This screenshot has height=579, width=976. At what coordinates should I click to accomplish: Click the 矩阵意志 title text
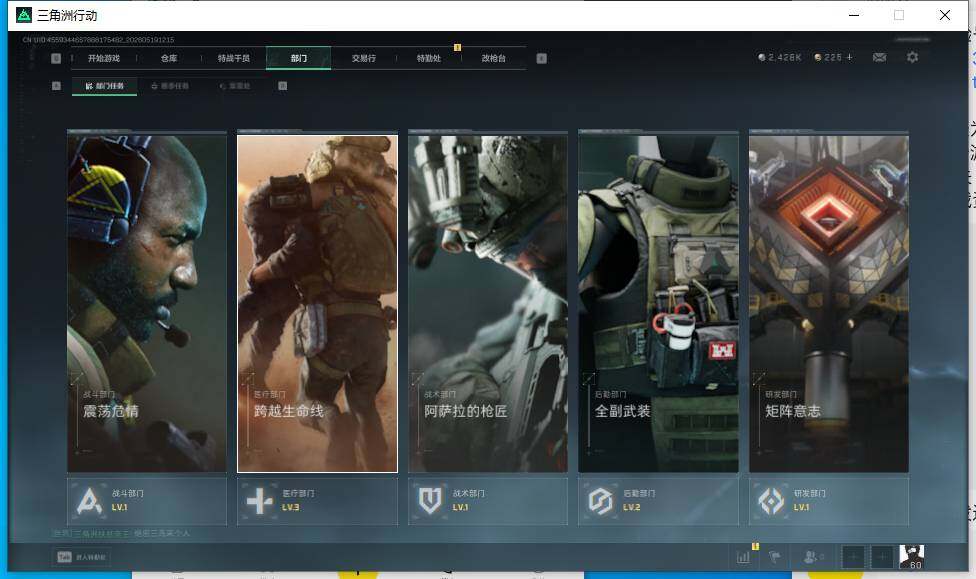tap(793, 411)
